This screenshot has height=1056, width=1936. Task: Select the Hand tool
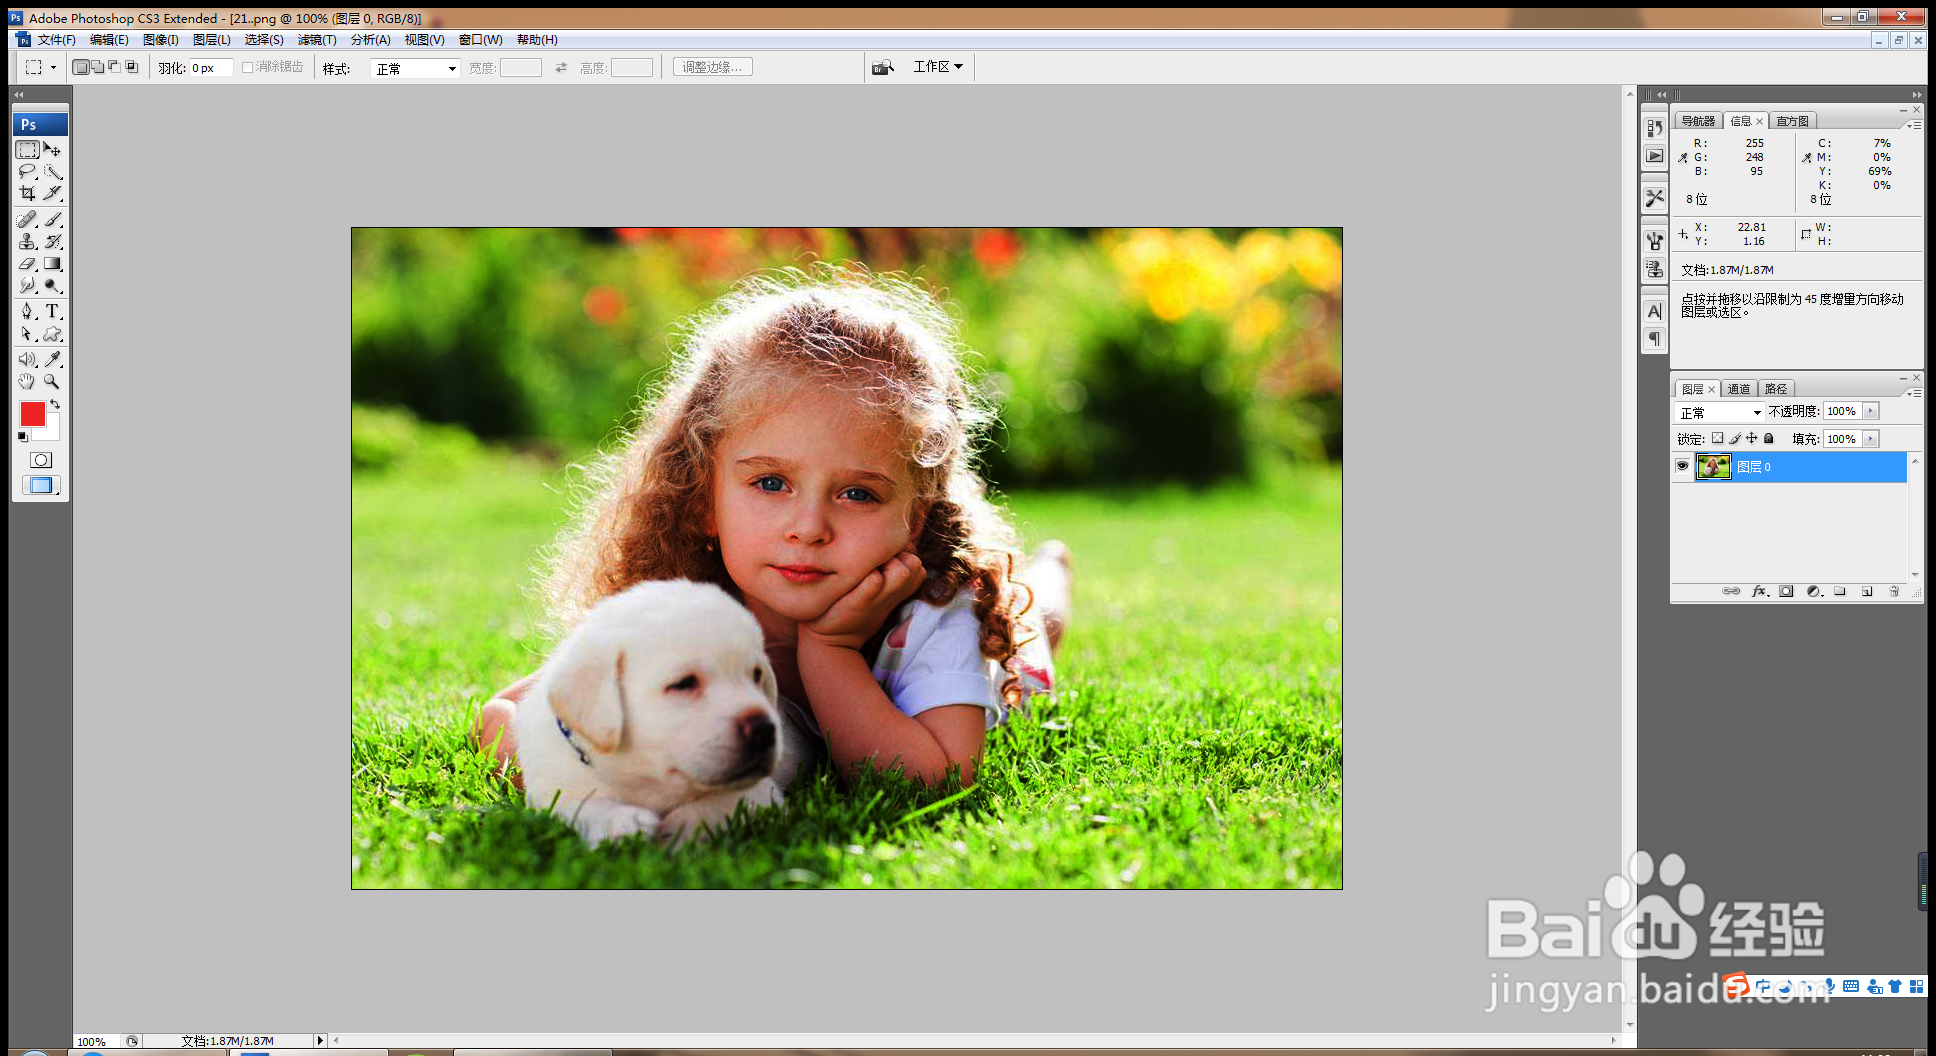tap(28, 381)
